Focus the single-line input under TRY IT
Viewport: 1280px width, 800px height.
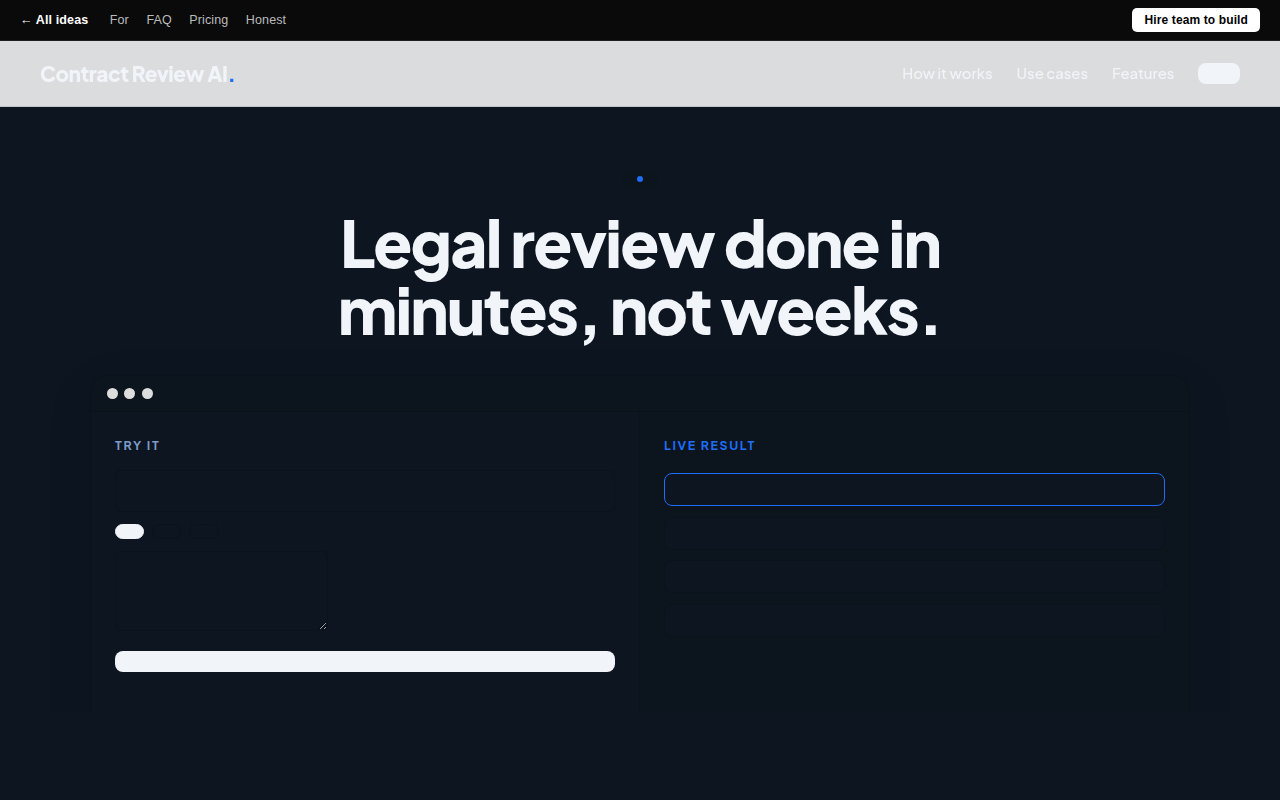pyautogui.click(x=364, y=490)
